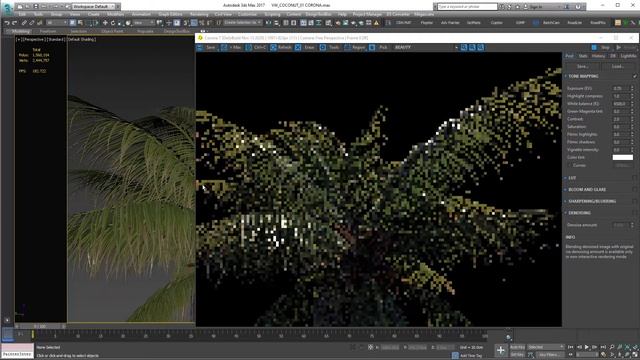The height and width of the screenshot is (360, 640).
Task: Click the keyword search input field
Action: pos(467,7)
